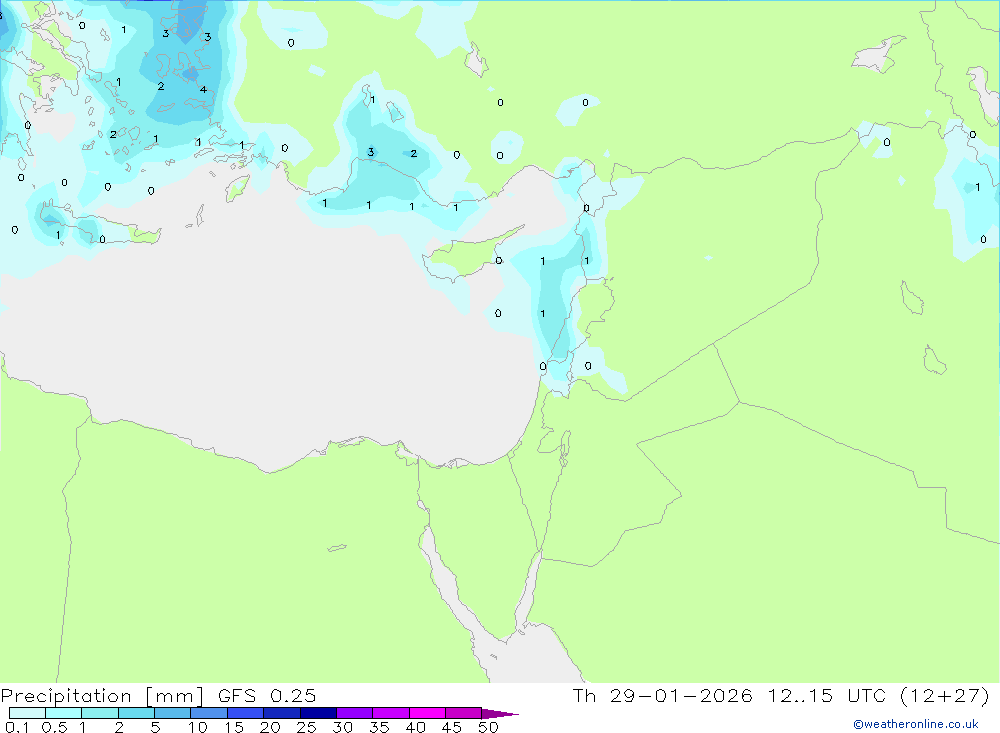This screenshot has height=733, width=1000.
Task: Click the legend label "30"
Action: click(x=342, y=727)
